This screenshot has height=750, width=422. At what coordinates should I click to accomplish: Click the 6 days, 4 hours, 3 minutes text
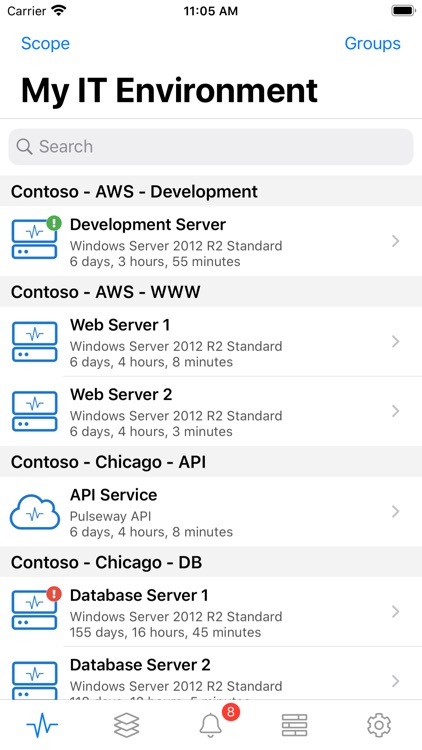(151, 431)
